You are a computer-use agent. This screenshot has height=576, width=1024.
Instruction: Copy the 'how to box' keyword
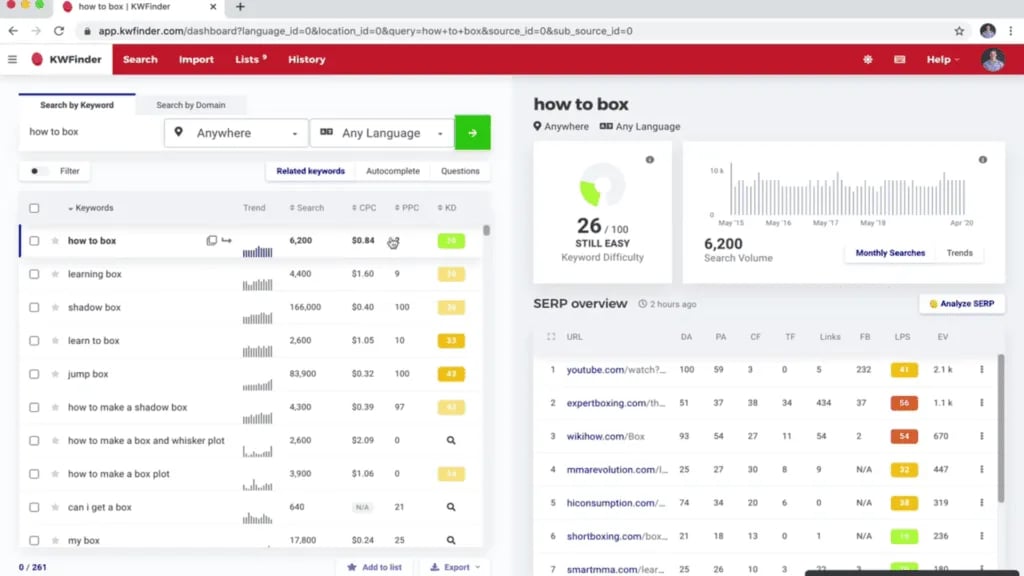211,241
